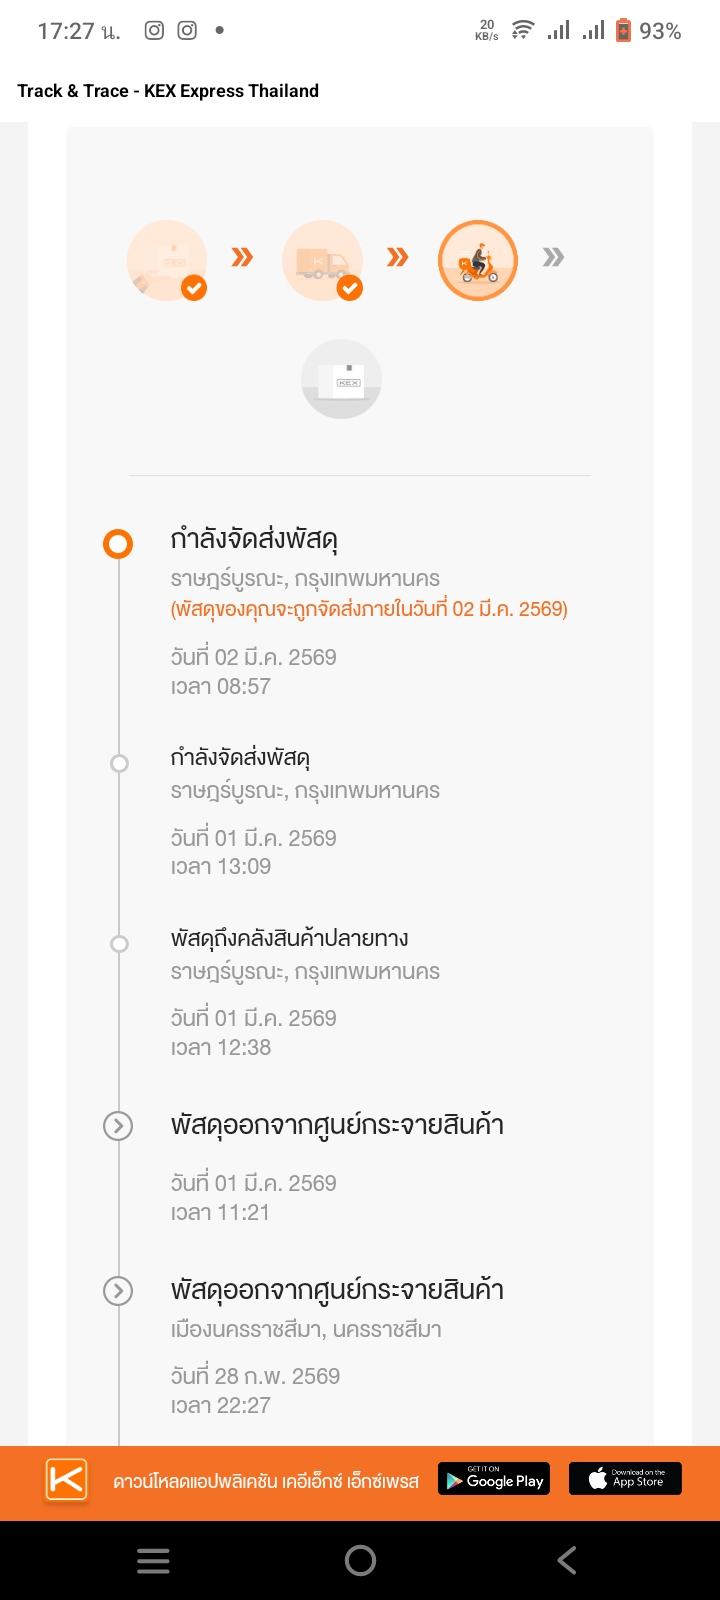Tap the battery indicator in status bar

(x=623, y=31)
